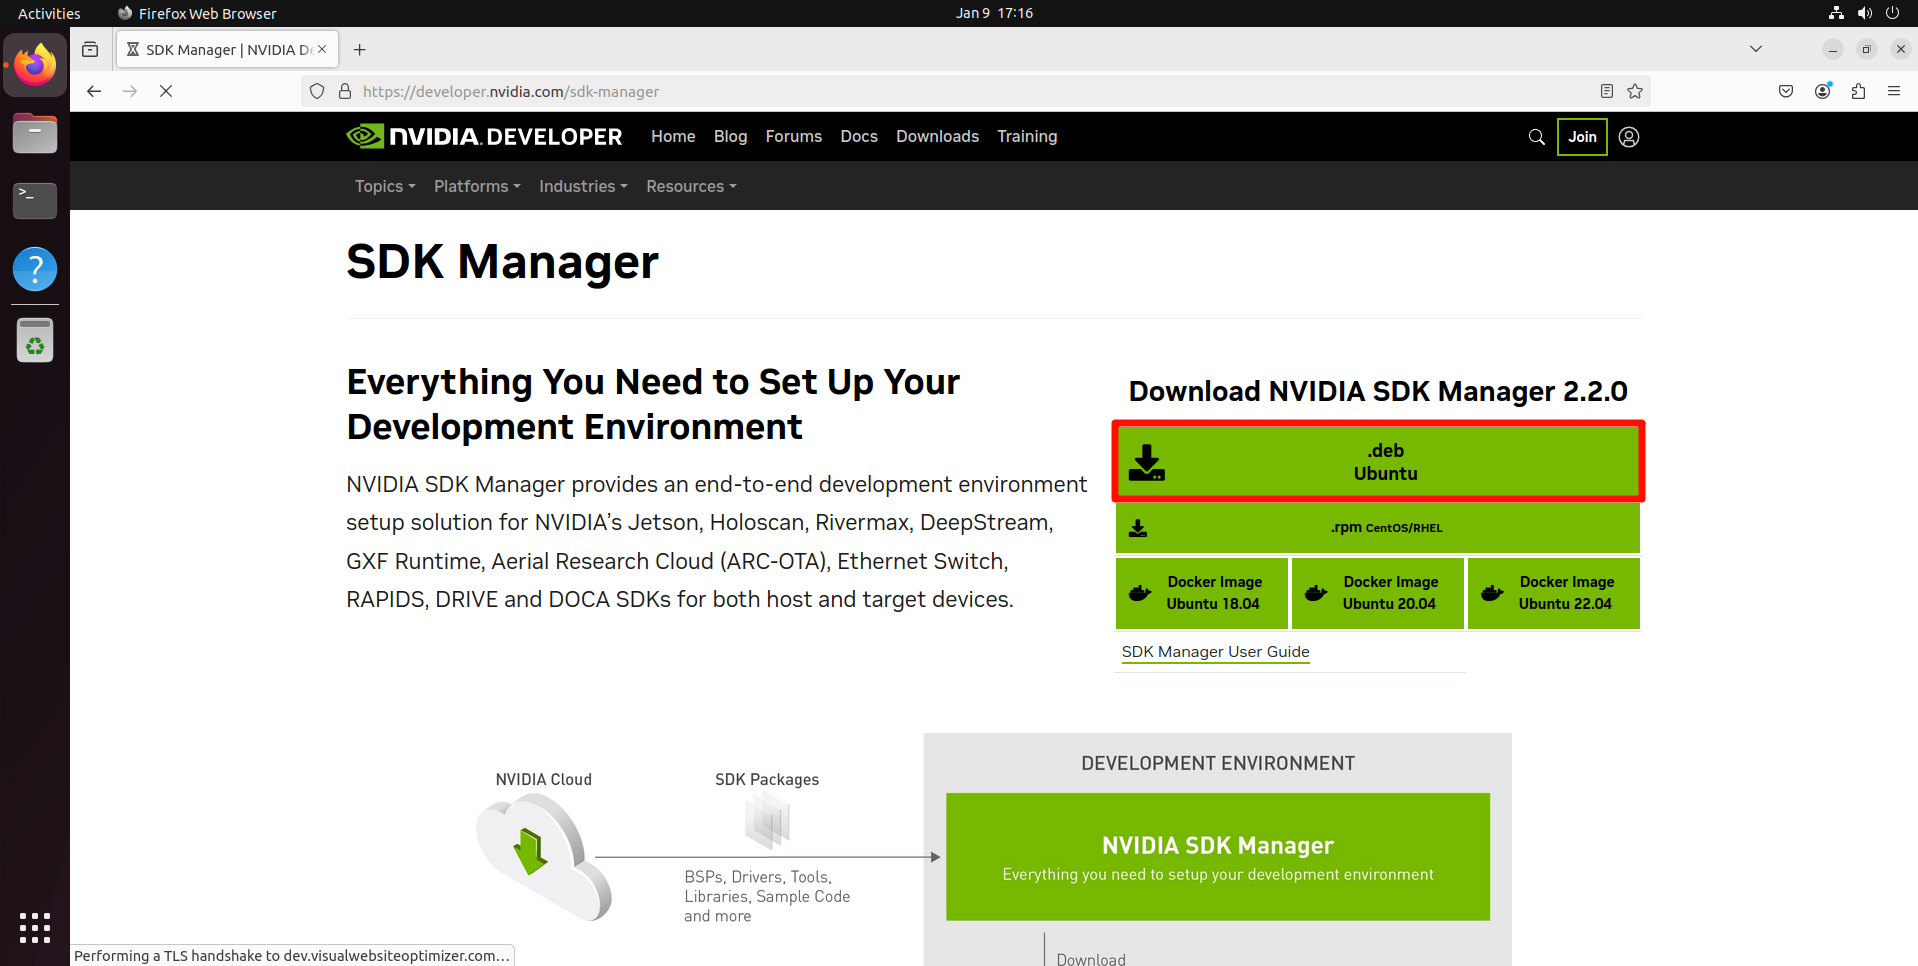The width and height of the screenshot is (1918, 966).
Task: Stop loading the page
Action: click(166, 91)
